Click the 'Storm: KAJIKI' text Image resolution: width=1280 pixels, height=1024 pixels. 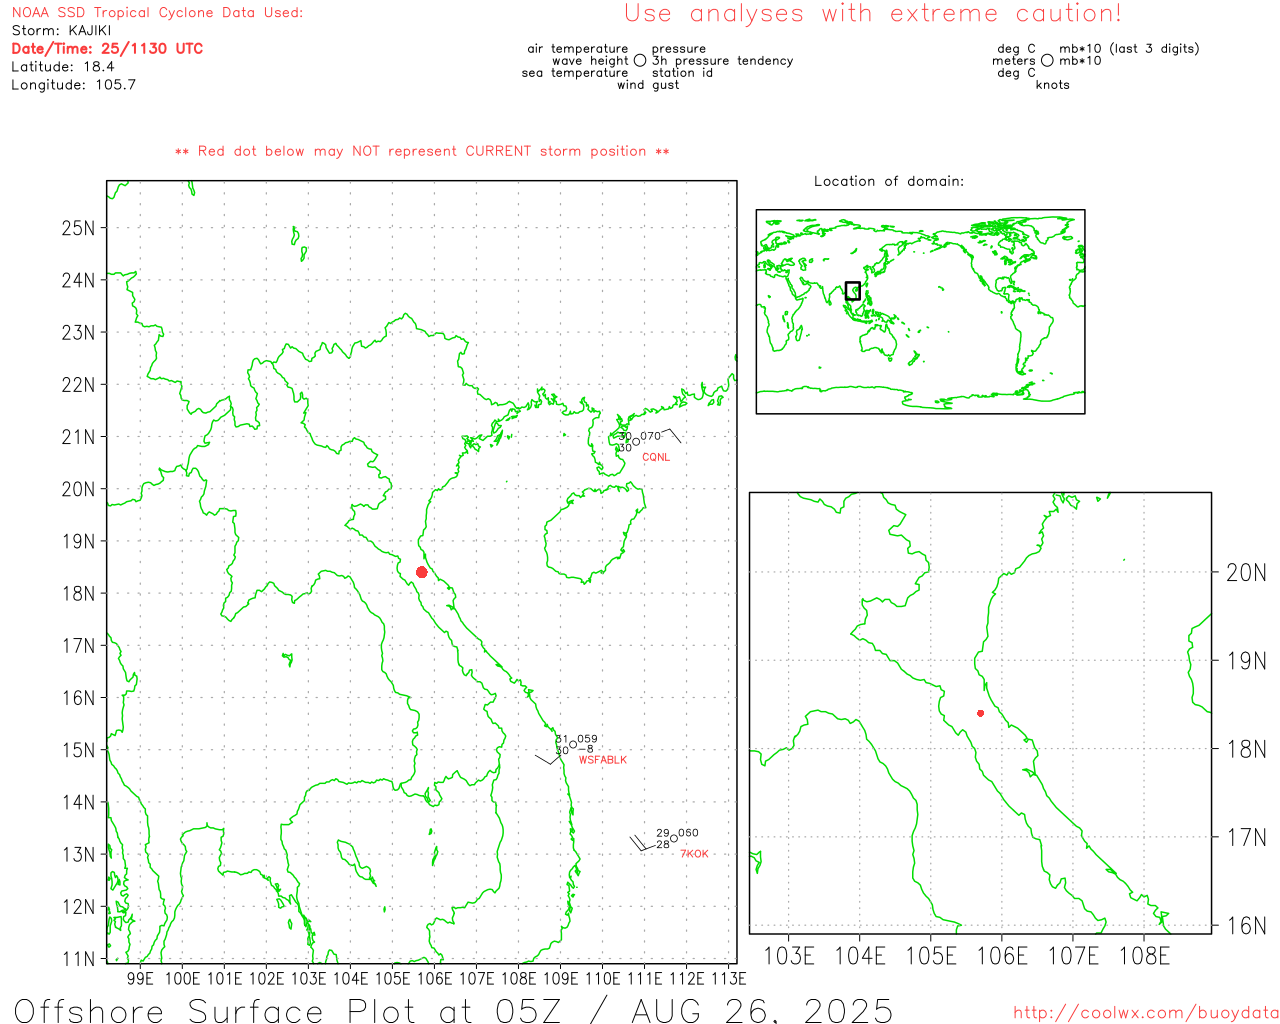click(x=61, y=31)
